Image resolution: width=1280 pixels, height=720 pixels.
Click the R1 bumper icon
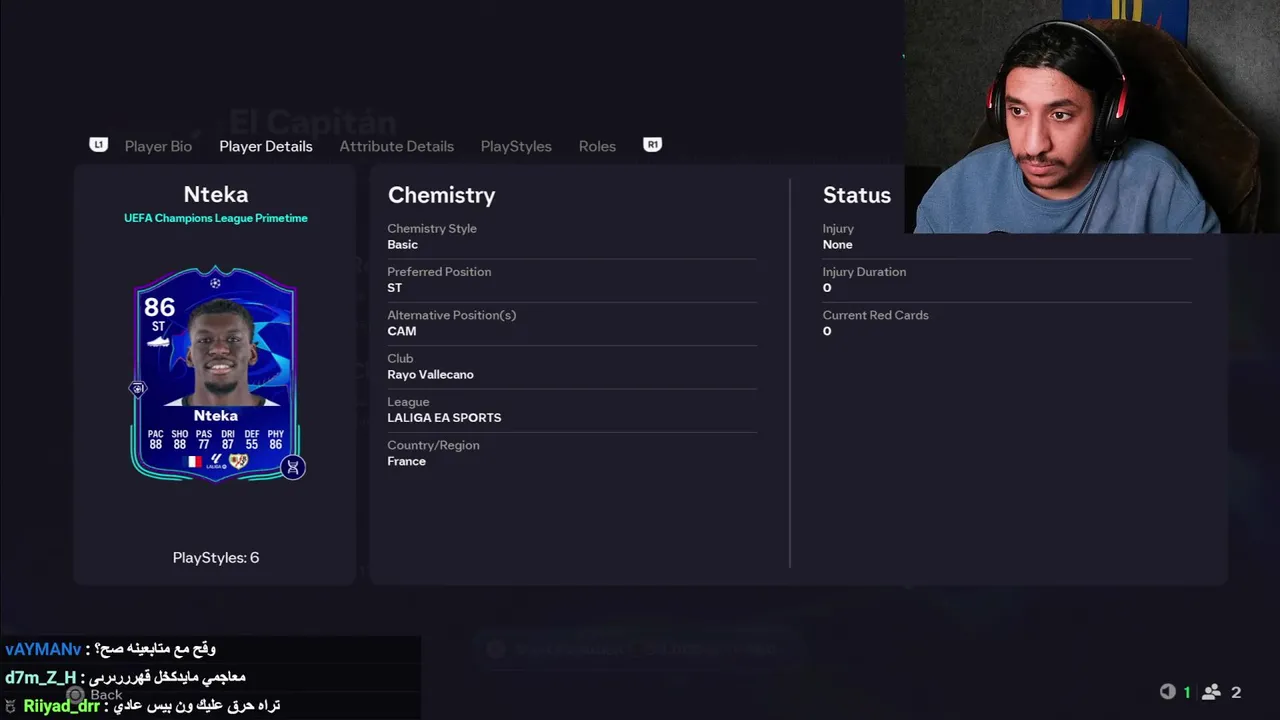click(x=653, y=145)
